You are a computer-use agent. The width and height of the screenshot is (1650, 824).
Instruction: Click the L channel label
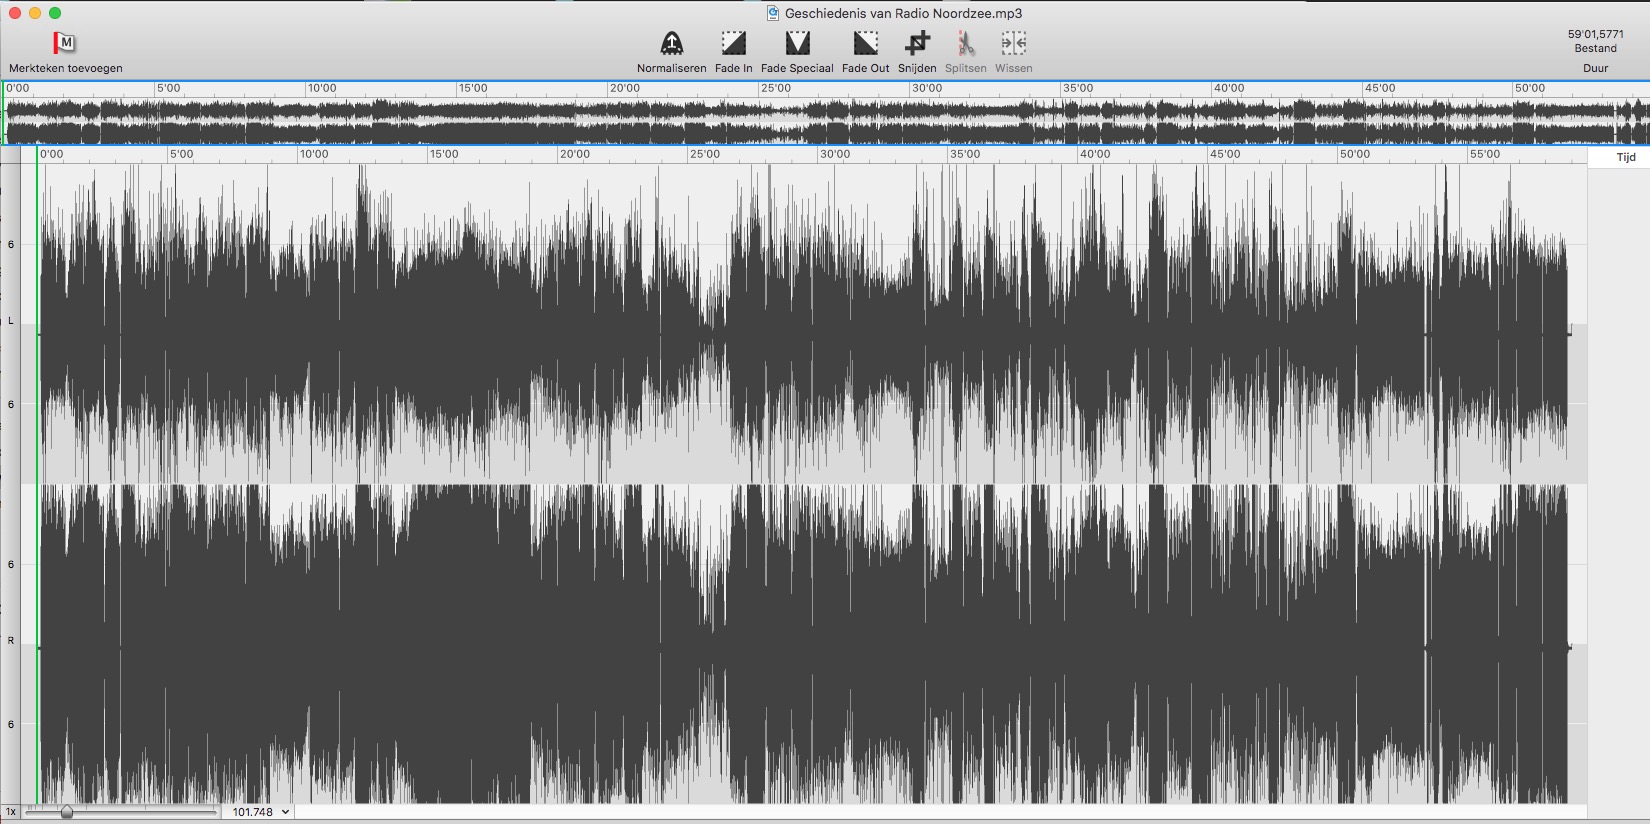pyautogui.click(x=11, y=321)
